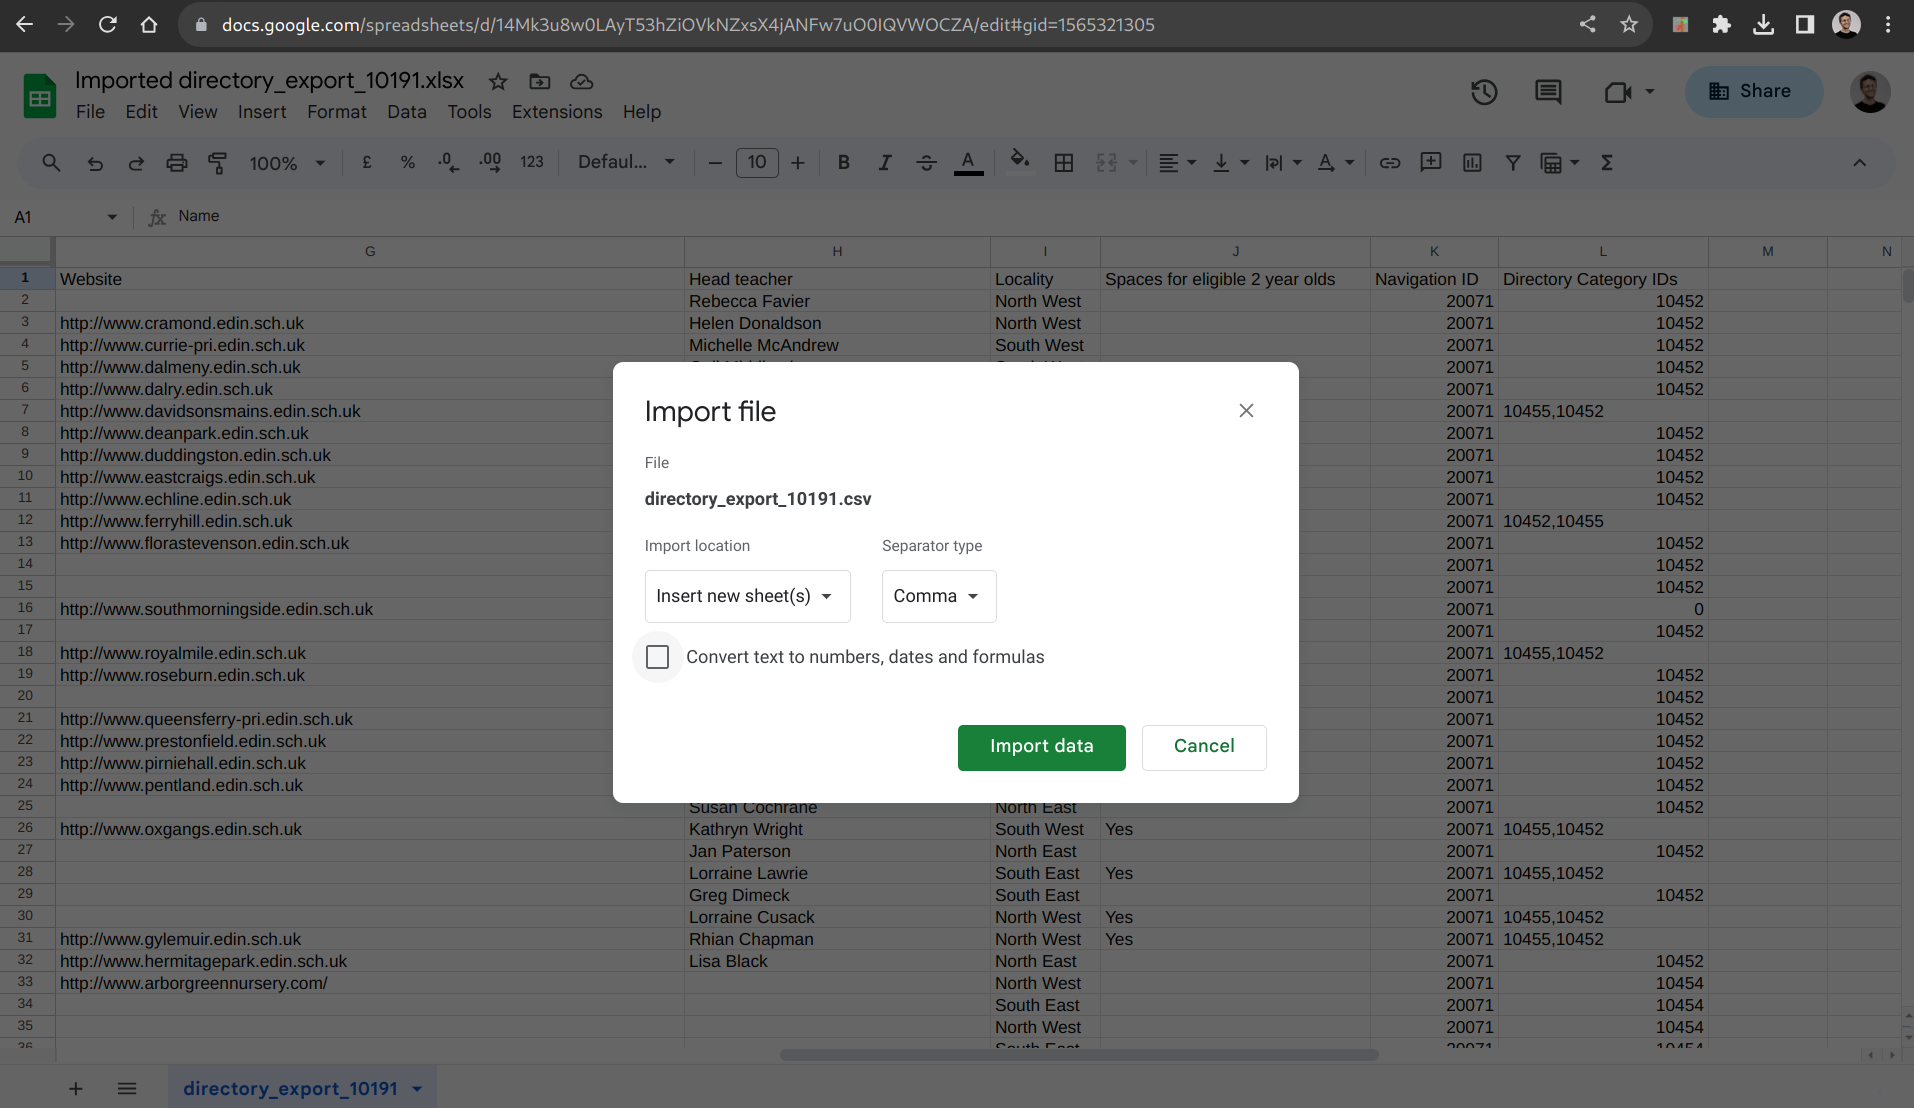Click the borders icon in toolbar
This screenshot has width=1914, height=1108.
tap(1064, 163)
